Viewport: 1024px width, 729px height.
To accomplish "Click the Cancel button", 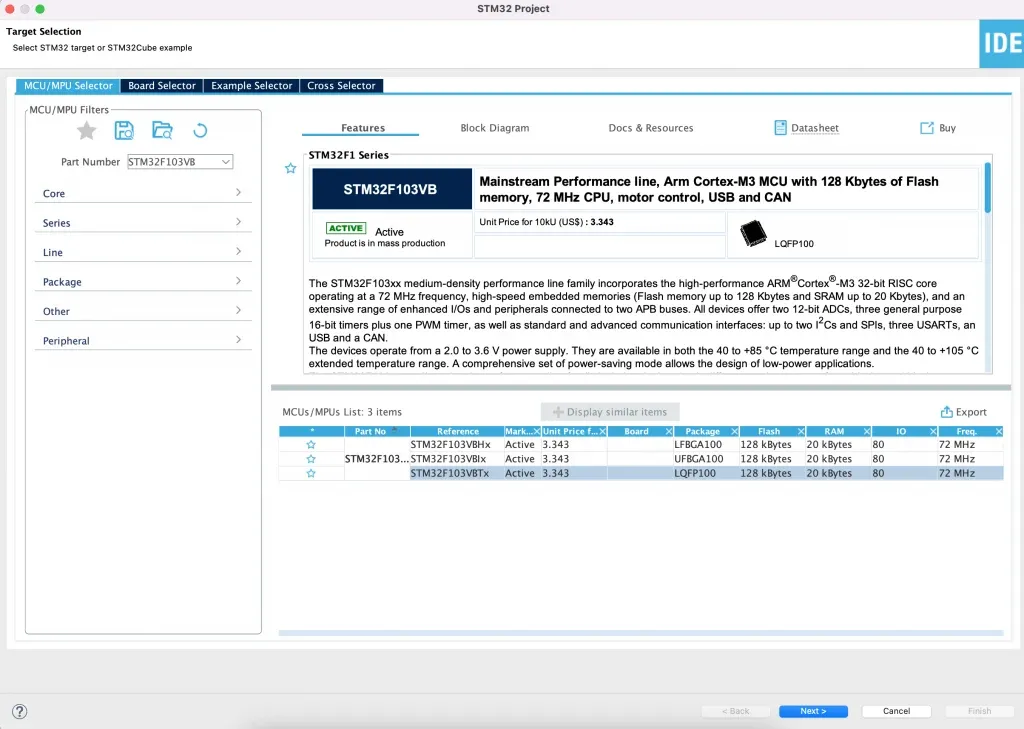I will tap(896, 711).
